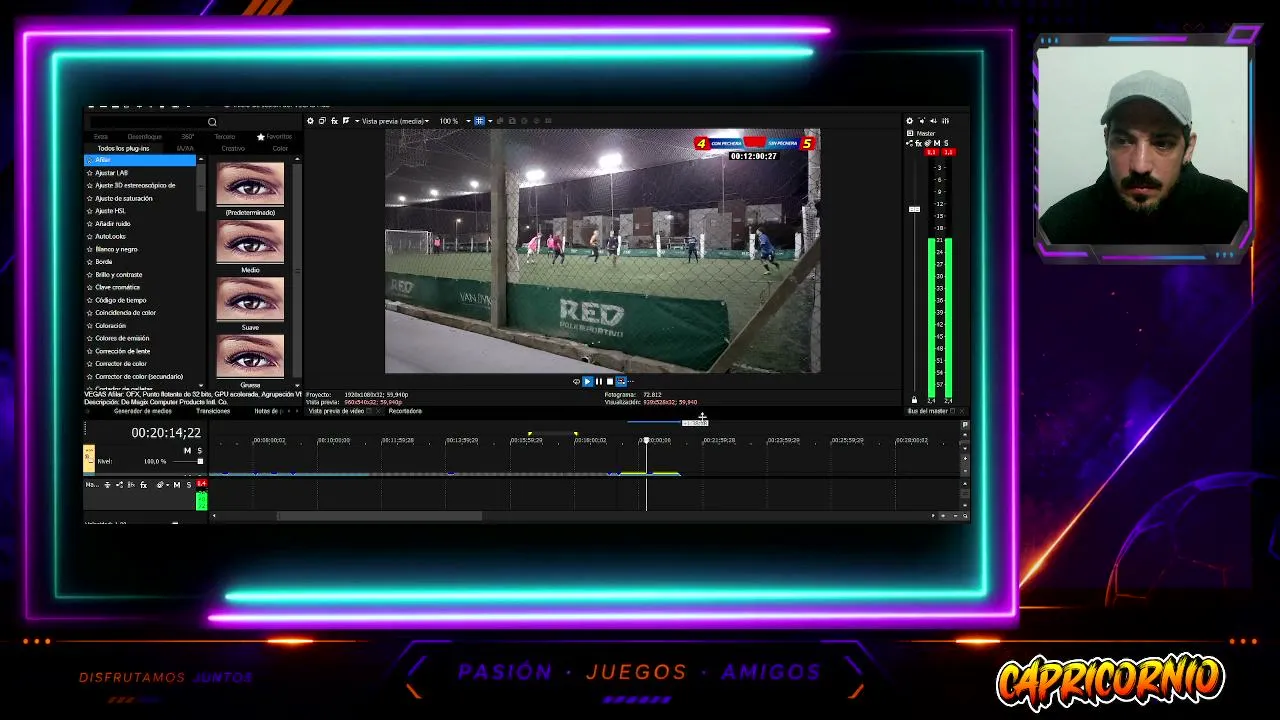Click the Master bus FX icon

[918, 143]
